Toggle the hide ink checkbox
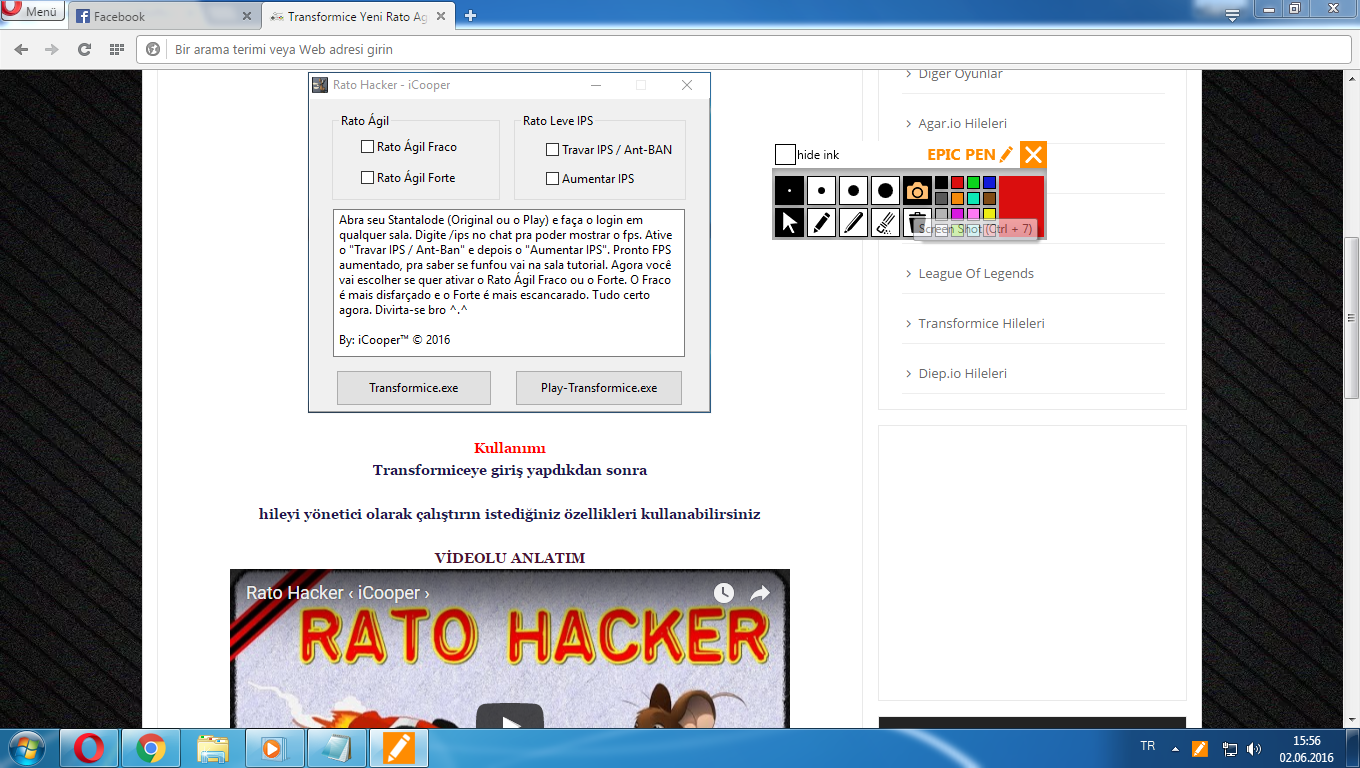 (x=785, y=154)
